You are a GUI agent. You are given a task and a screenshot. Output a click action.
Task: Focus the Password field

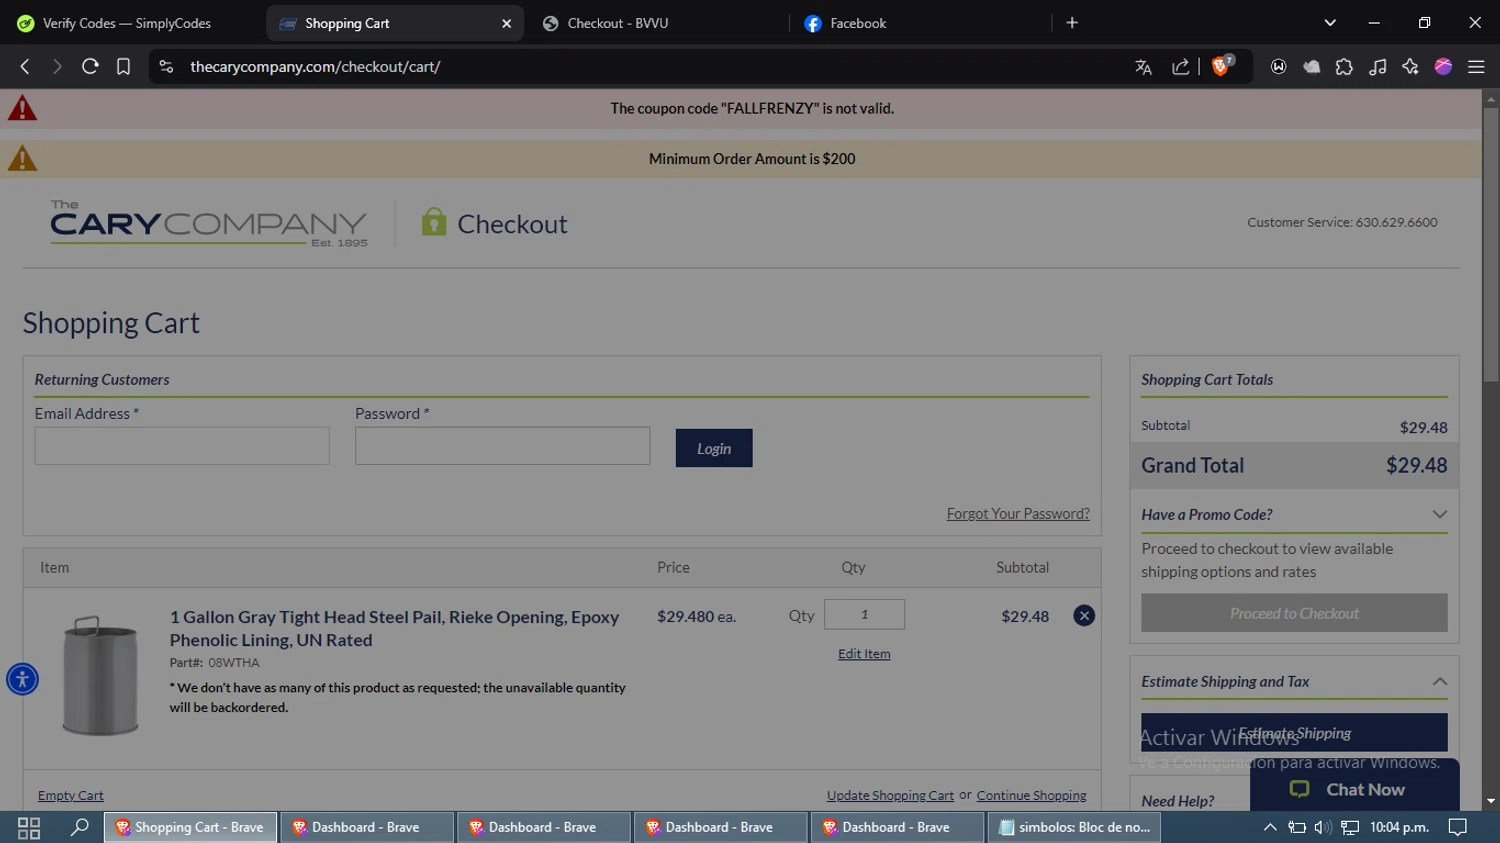[x=502, y=446]
